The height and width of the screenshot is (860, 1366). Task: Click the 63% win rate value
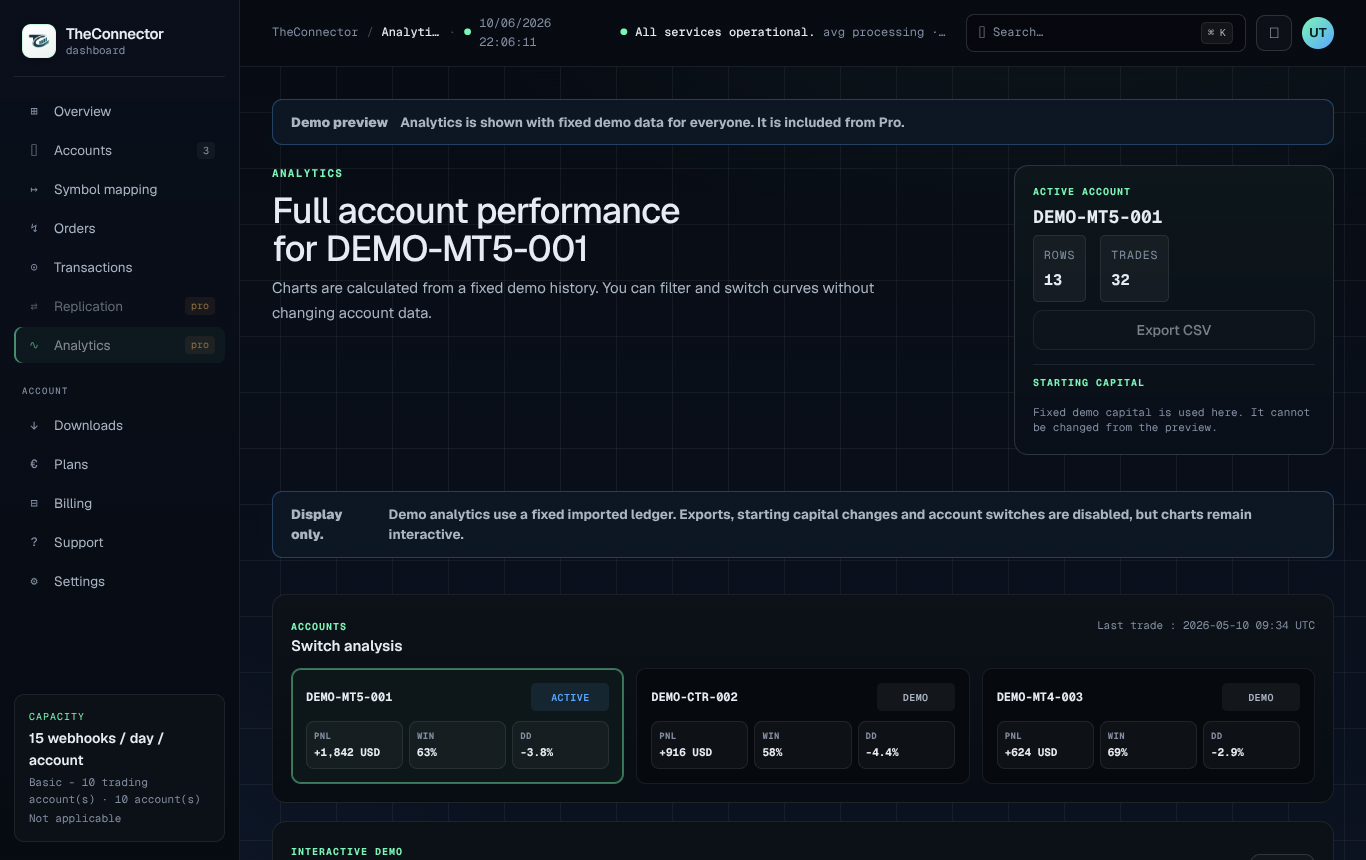tap(427, 752)
